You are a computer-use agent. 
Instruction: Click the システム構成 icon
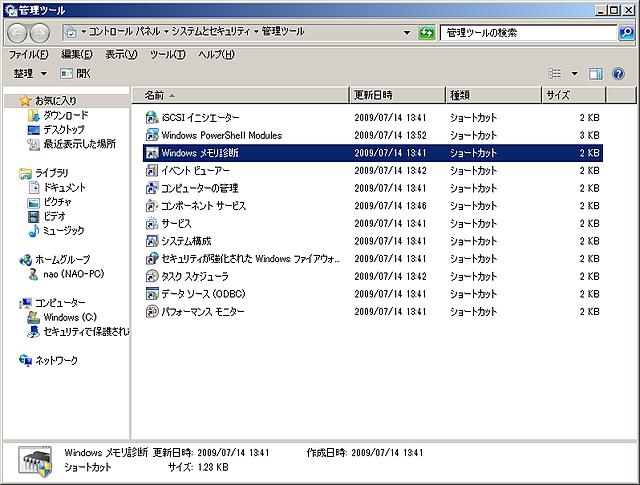[x=152, y=241]
